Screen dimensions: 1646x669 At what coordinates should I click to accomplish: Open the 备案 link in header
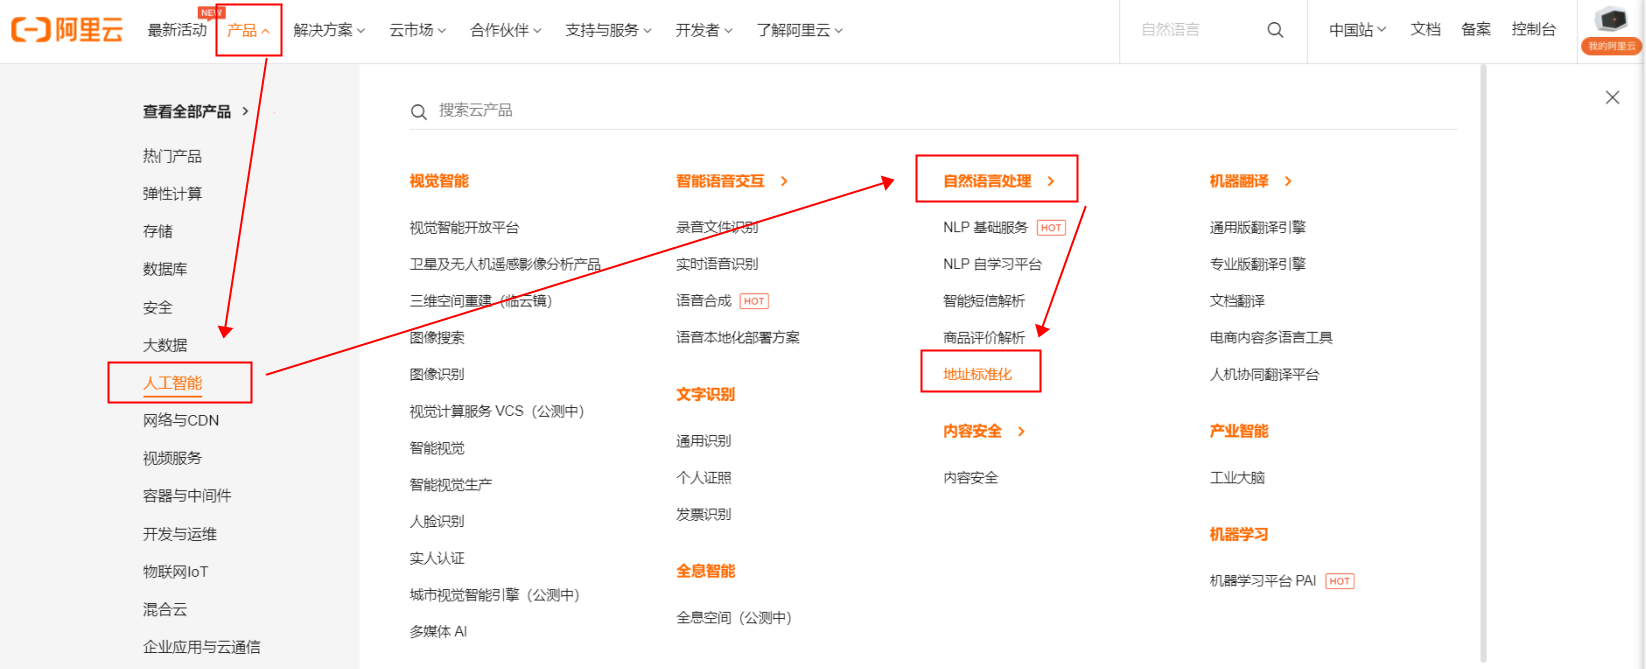(1476, 30)
